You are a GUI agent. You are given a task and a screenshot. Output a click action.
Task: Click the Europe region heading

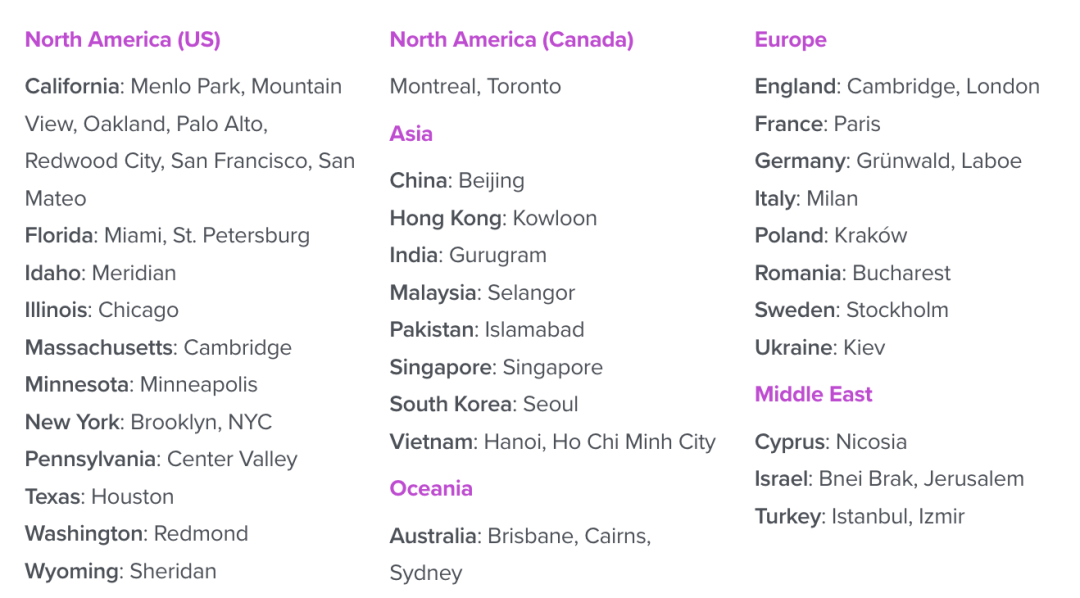(x=790, y=40)
